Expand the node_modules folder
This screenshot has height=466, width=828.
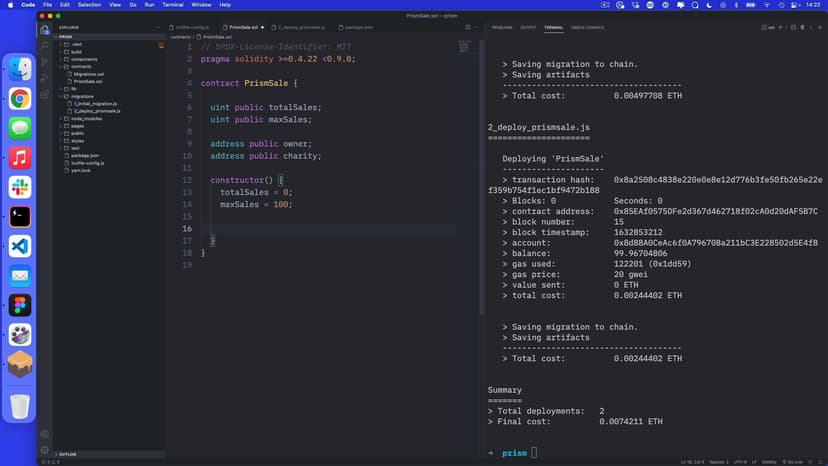click(85, 118)
